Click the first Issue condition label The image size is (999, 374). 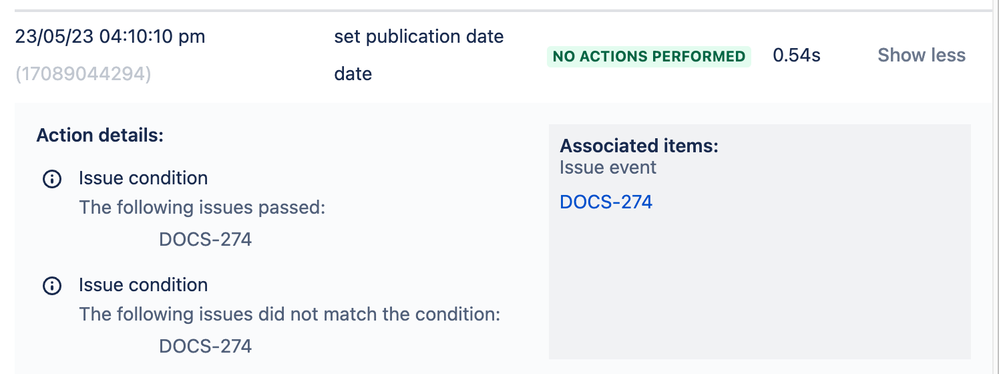pyautogui.click(x=143, y=178)
